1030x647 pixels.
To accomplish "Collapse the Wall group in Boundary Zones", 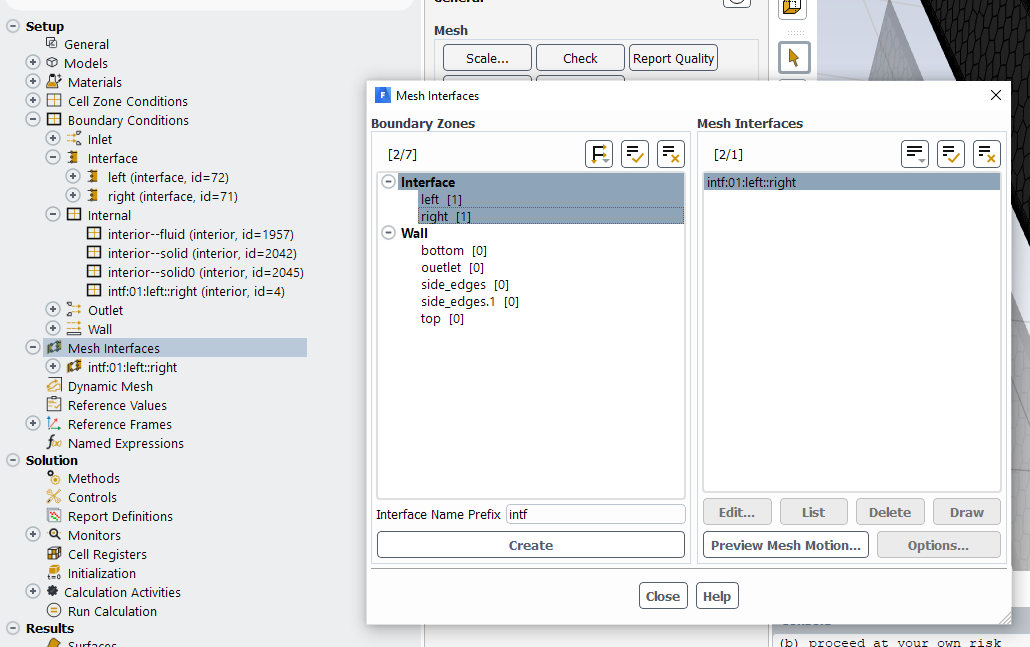I will click(389, 233).
